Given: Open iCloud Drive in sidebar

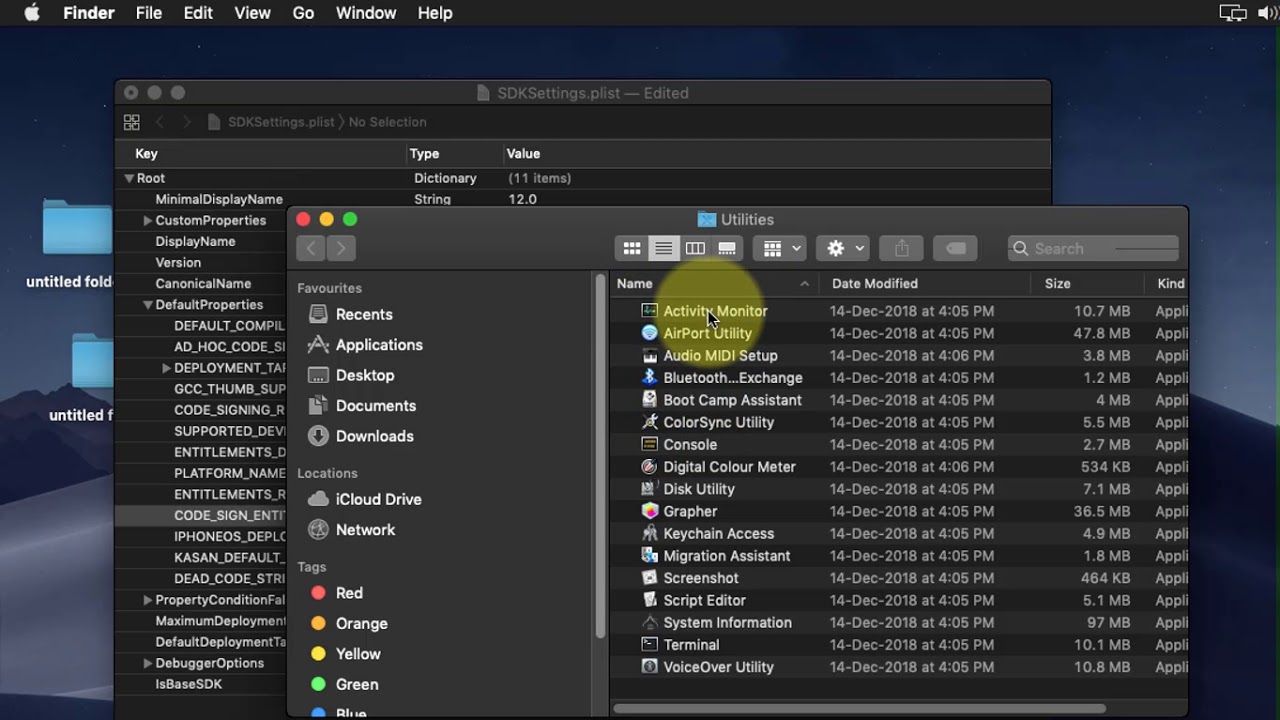Looking at the screenshot, I should pos(364,499).
